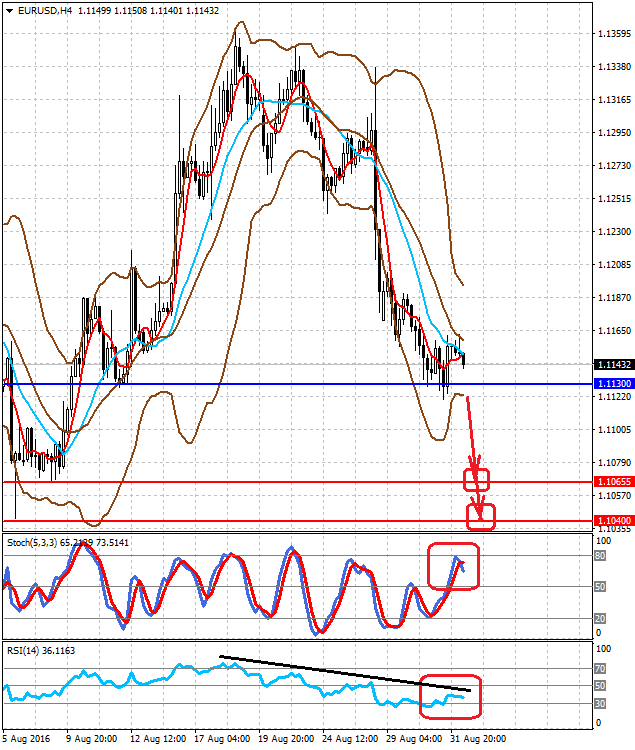Image resolution: width=635 pixels, height=750 pixels.
Task: Open the chart menu triangle beside EURUSD,H4
Action: pos(10,11)
